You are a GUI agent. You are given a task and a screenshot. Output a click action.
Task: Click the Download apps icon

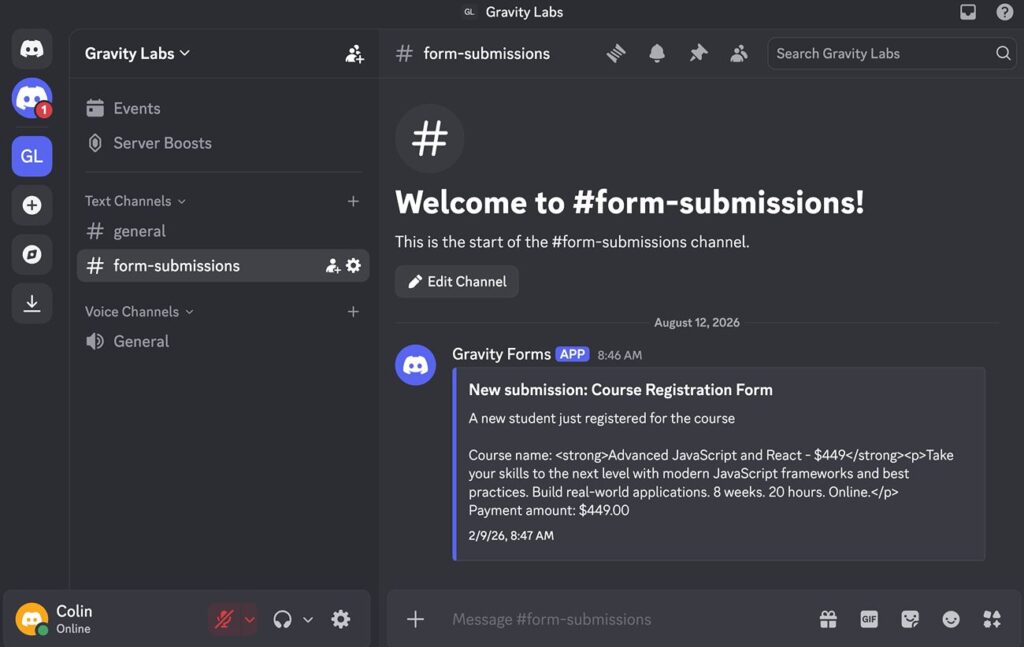click(x=31, y=304)
